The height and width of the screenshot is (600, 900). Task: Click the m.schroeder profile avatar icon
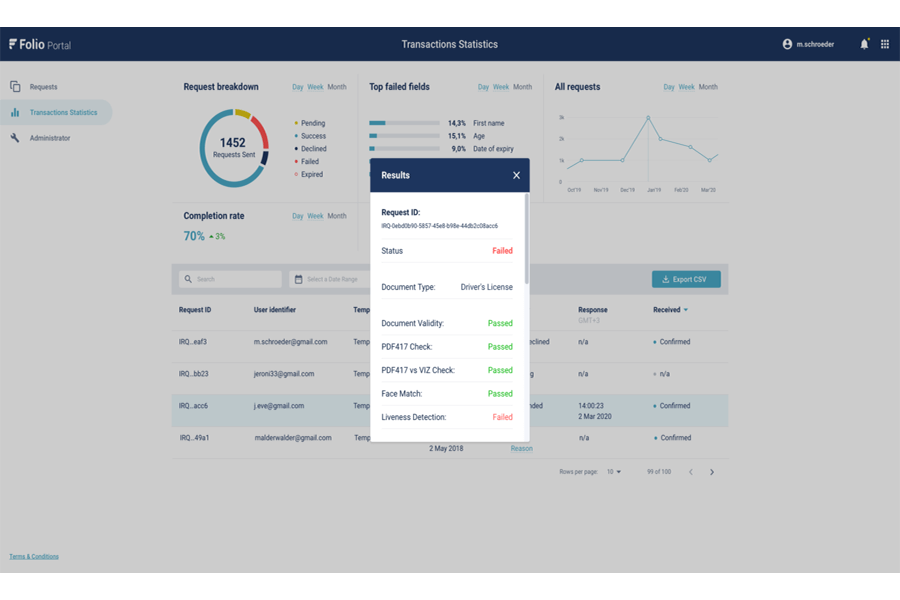tap(790, 43)
